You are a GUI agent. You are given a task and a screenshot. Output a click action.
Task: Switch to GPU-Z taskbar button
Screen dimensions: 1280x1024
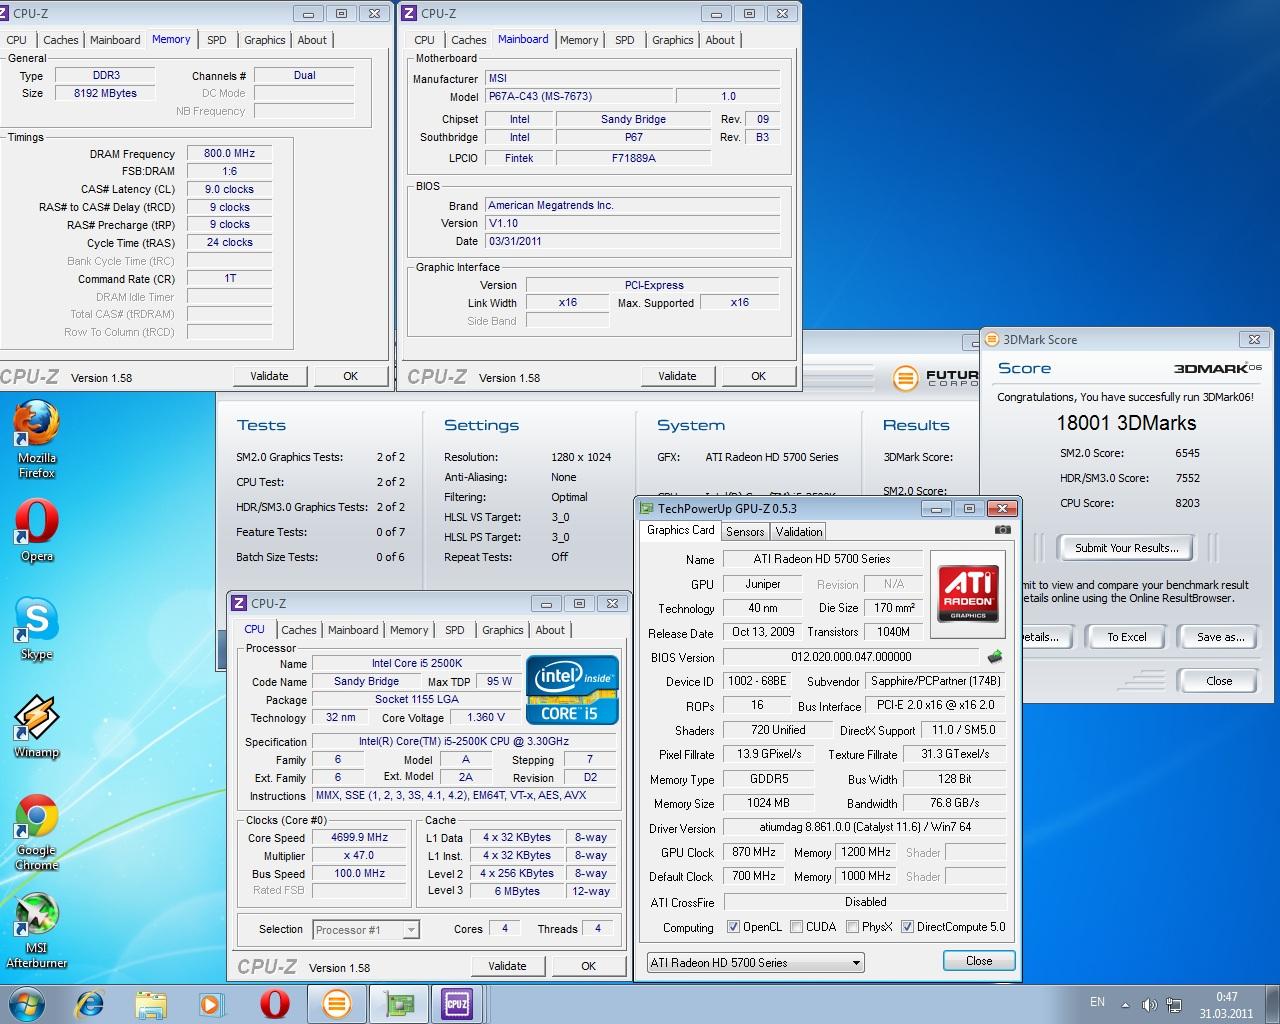[398, 1004]
